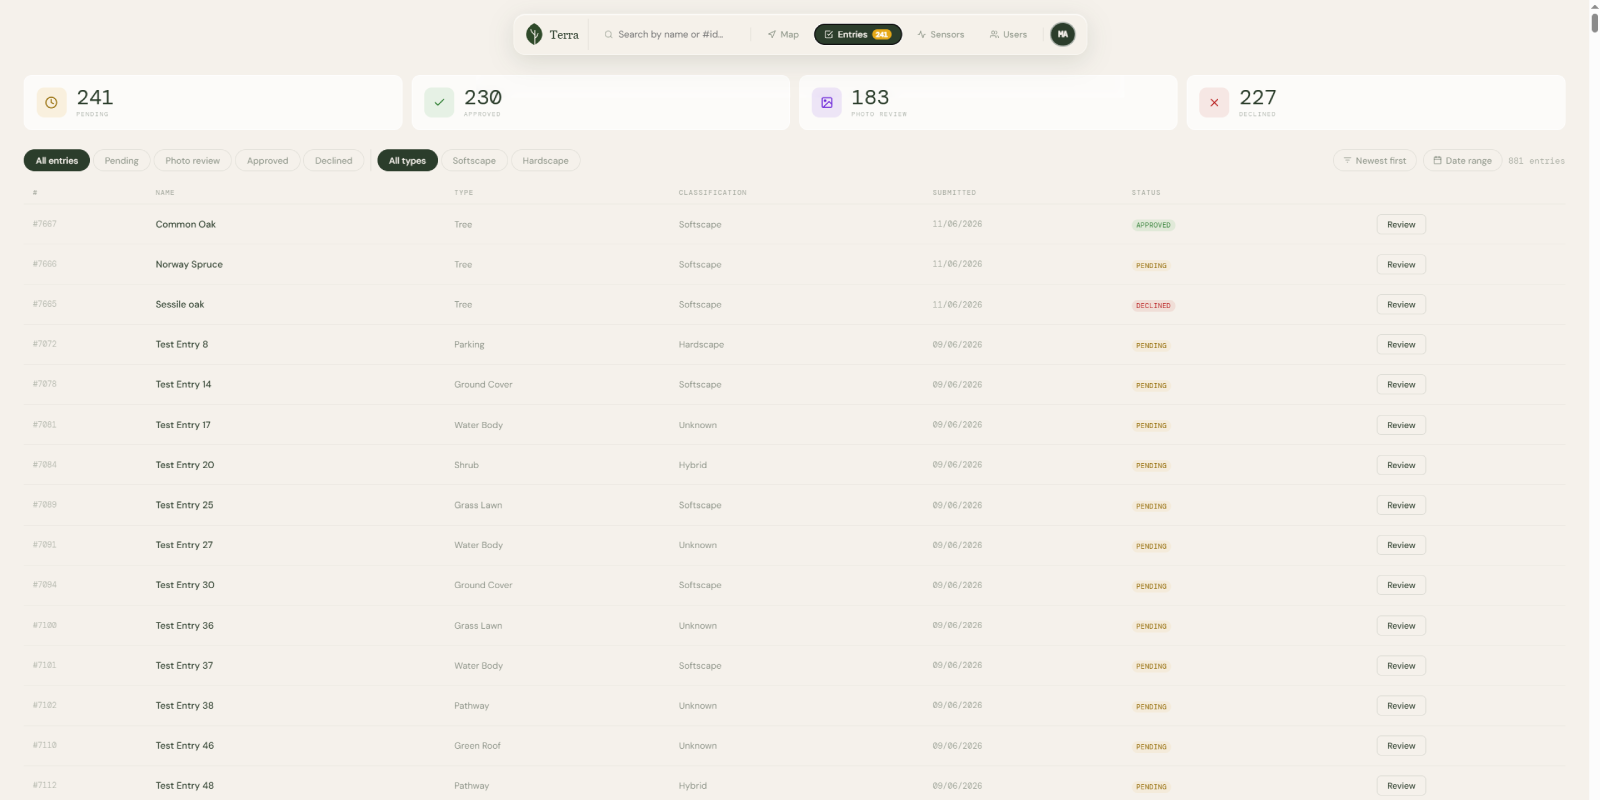This screenshot has width=1600, height=800.
Task: Review Test Entry 25
Action: click(1401, 505)
